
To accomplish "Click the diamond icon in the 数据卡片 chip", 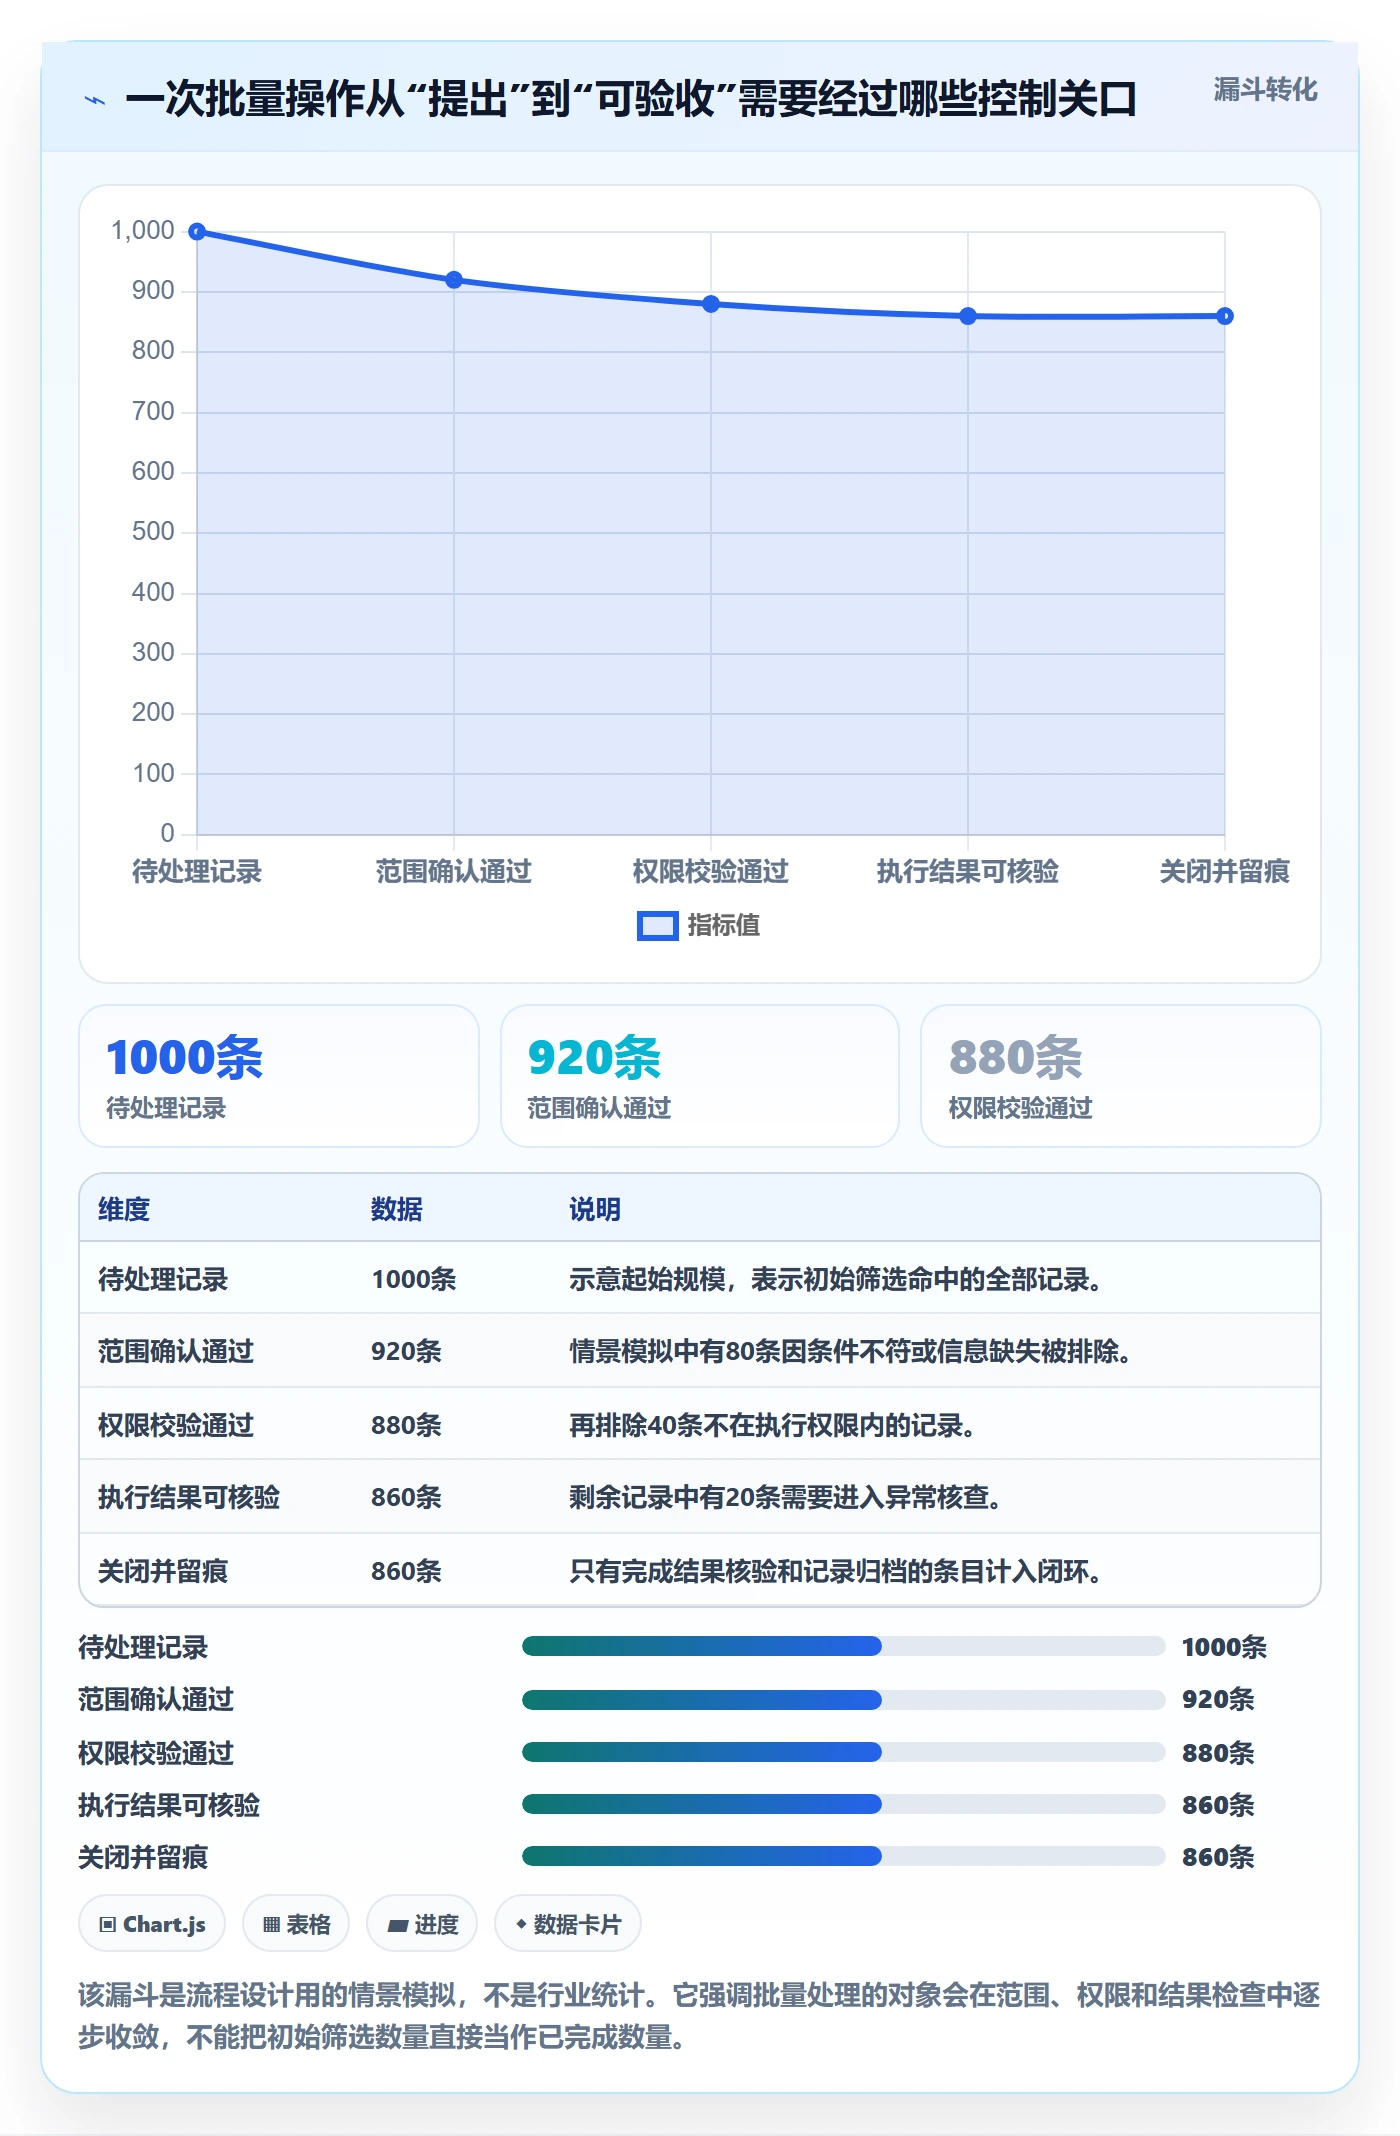I will 521,1924.
